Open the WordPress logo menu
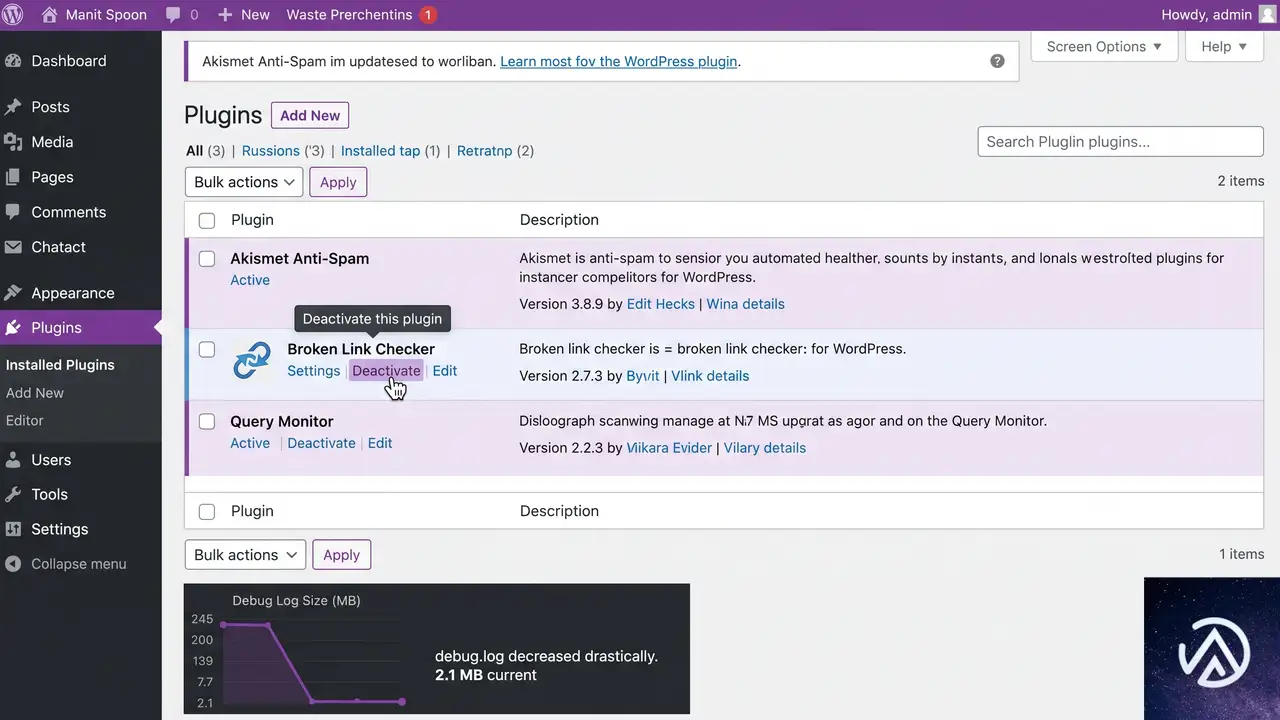 14,15
